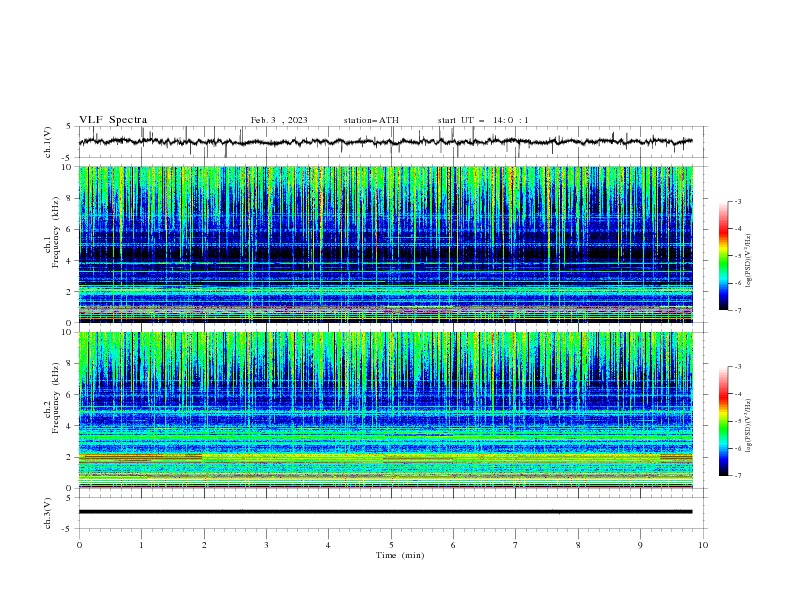
Task: Click the "ch.3(V)" axis label
Action: (48, 513)
